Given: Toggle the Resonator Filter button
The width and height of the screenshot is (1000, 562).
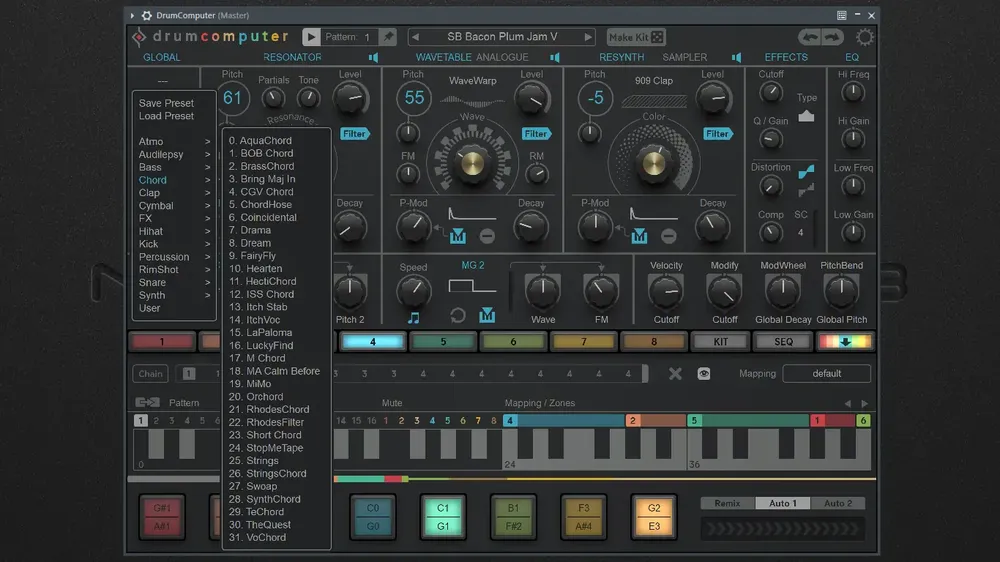Looking at the screenshot, I should pyautogui.click(x=355, y=134).
